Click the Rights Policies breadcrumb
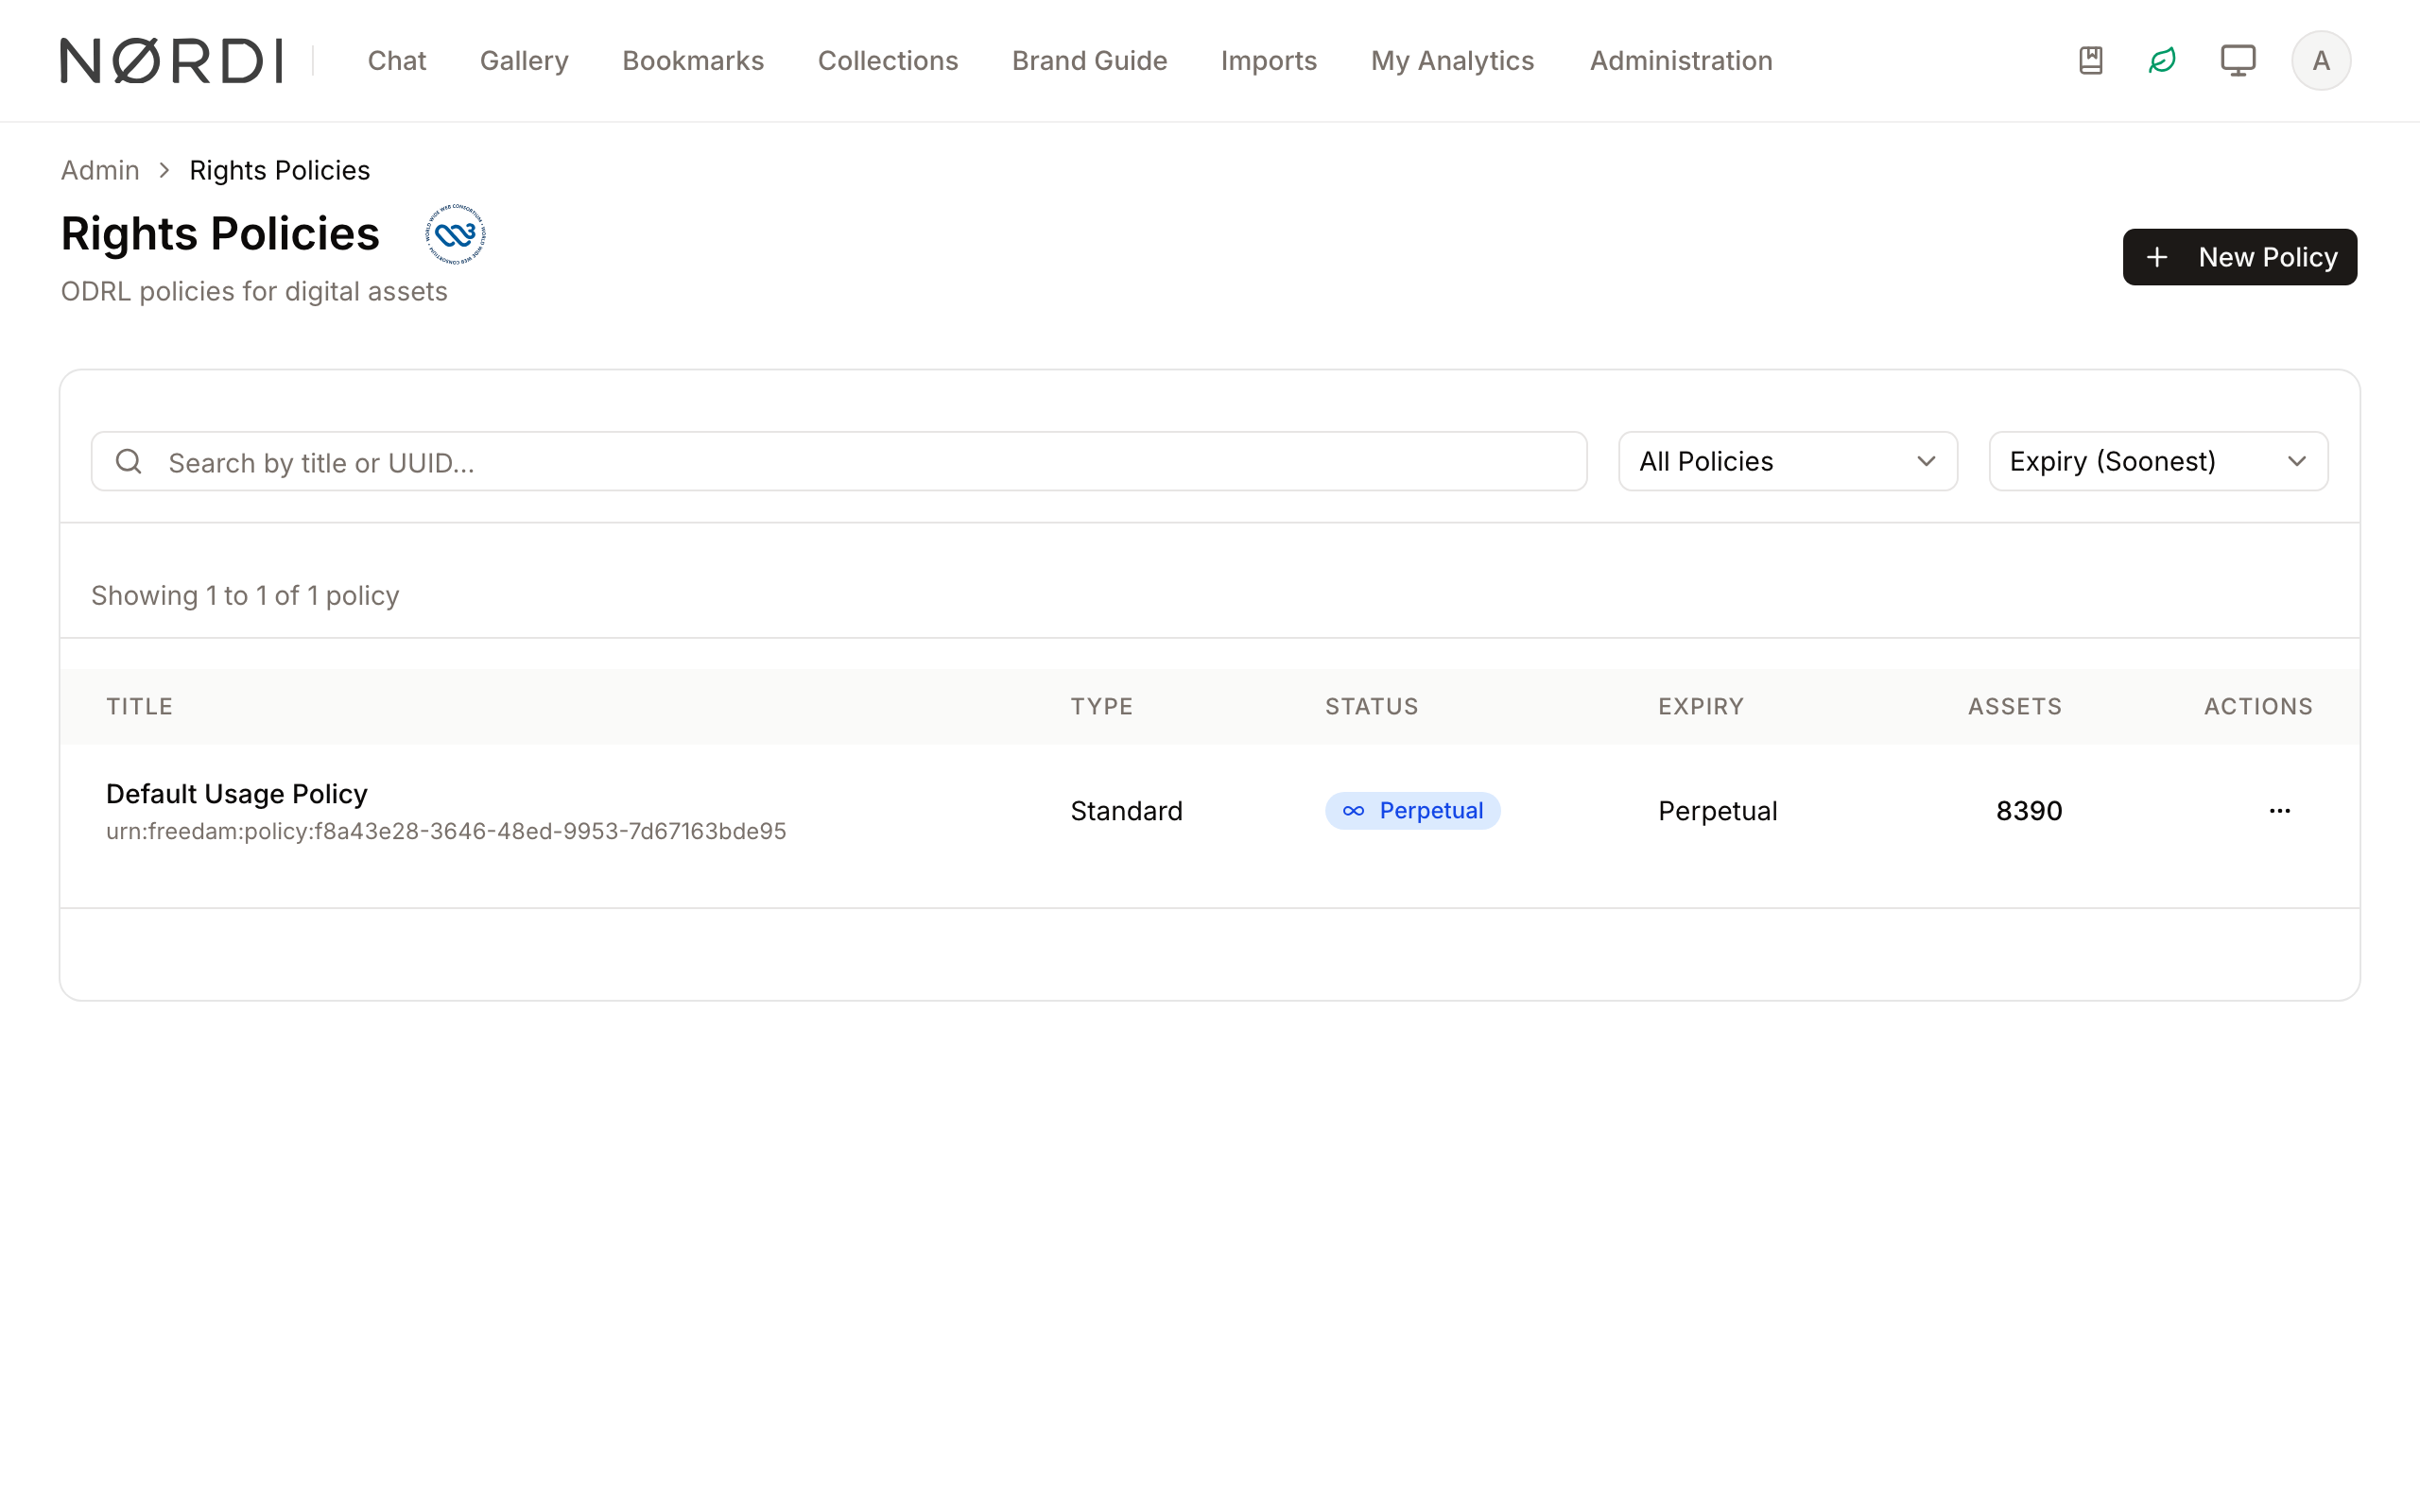 click(280, 170)
